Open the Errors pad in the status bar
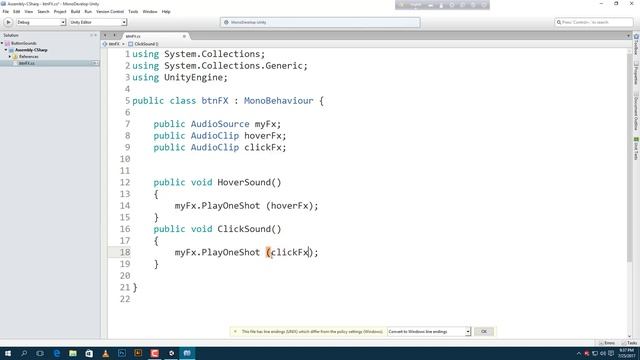640x360 pixels. pyautogui.click(x=607, y=343)
